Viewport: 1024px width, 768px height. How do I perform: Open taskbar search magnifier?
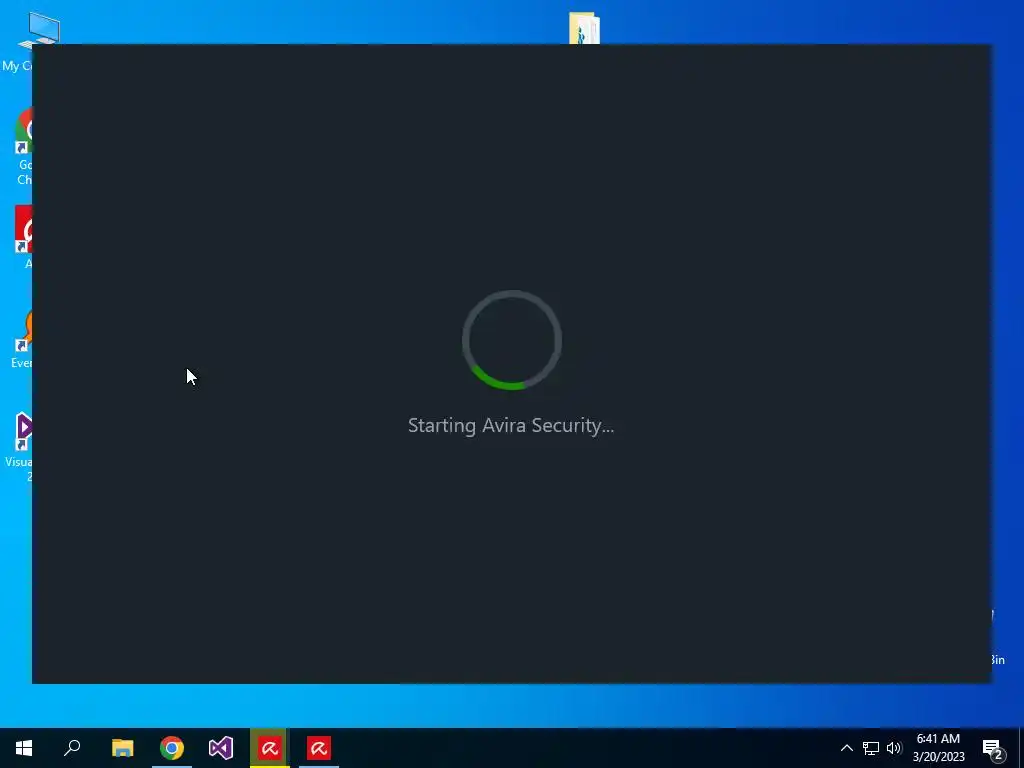tap(72, 748)
